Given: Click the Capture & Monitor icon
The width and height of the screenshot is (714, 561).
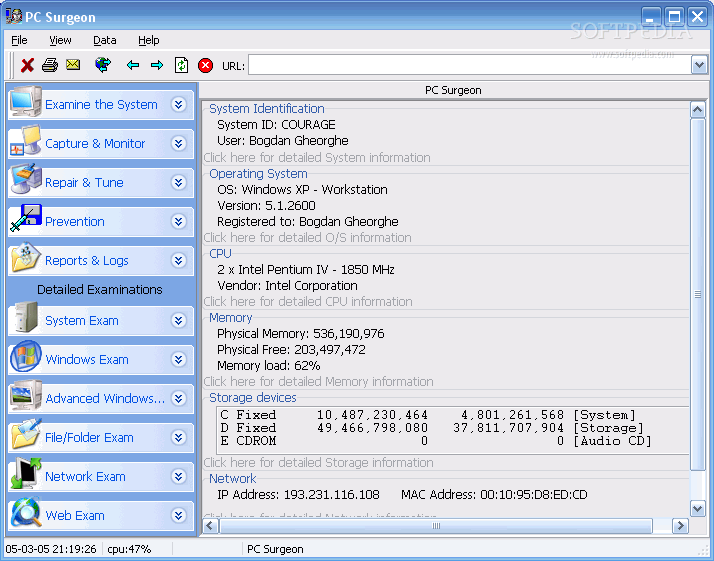Looking at the screenshot, I should pos(26,140).
